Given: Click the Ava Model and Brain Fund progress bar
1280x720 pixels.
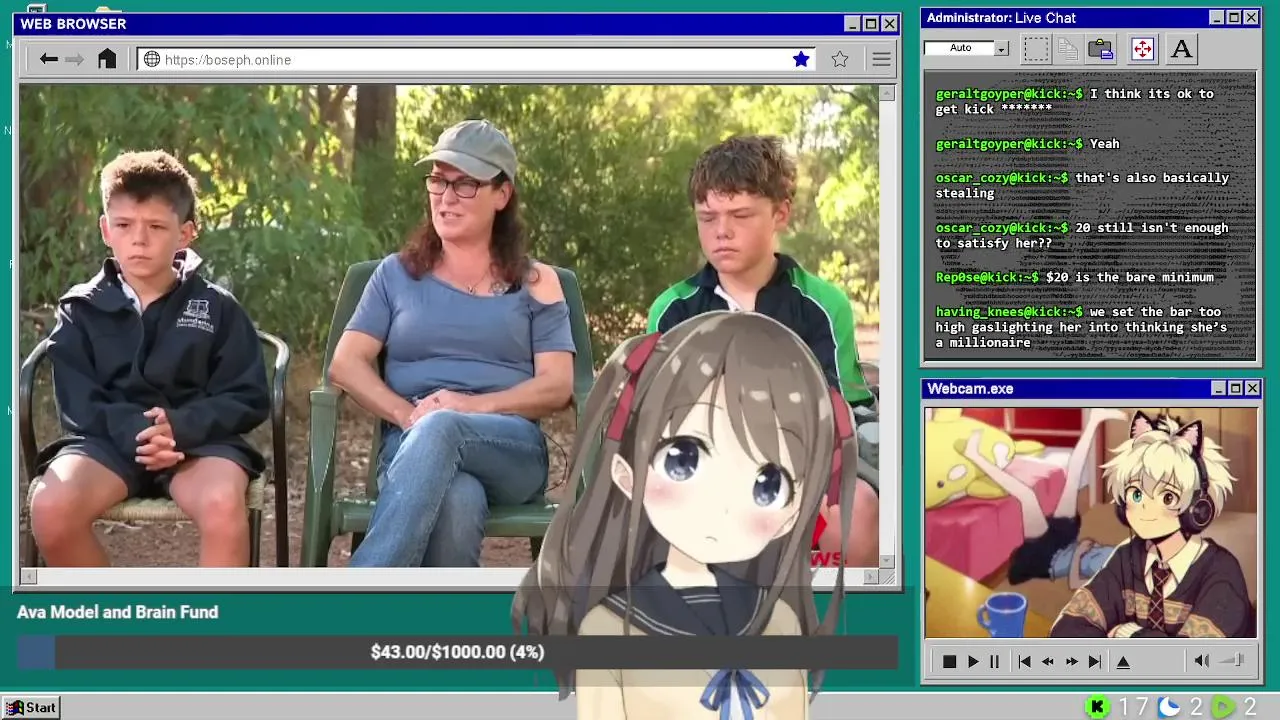Looking at the screenshot, I should tap(457, 652).
